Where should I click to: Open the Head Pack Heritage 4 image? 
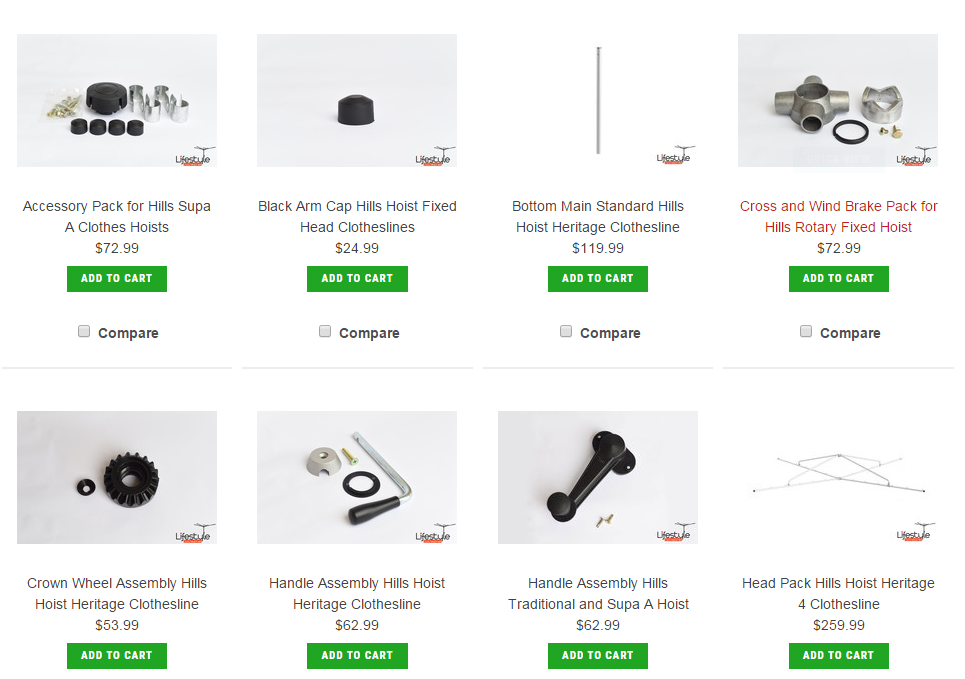(x=838, y=477)
